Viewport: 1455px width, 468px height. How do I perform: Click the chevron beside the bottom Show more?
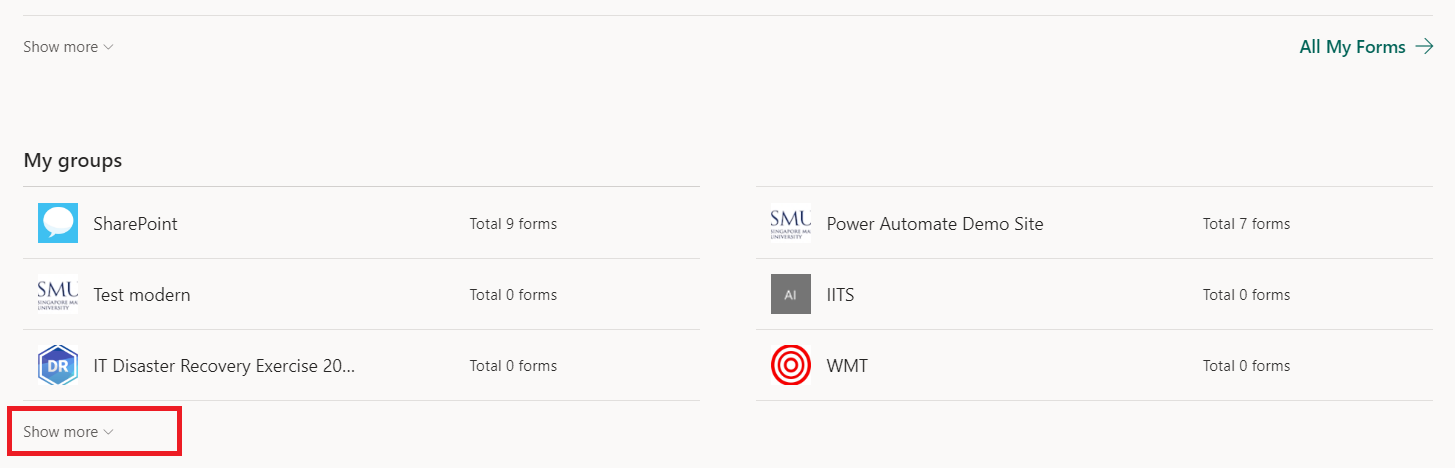pyautogui.click(x=109, y=432)
